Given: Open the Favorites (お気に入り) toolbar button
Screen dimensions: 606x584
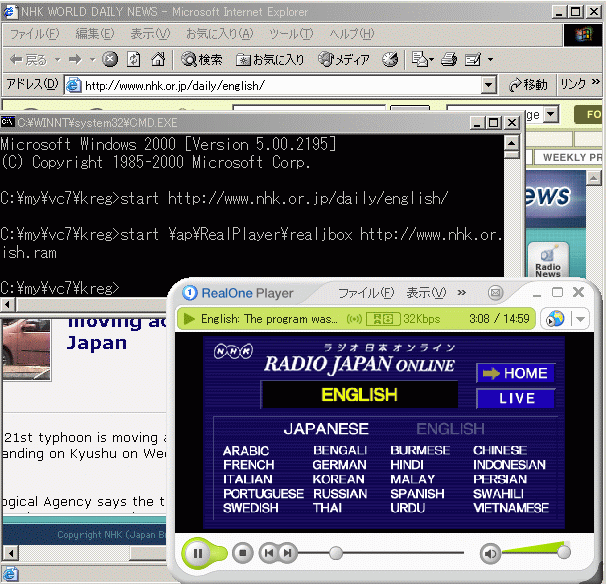Looking at the screenshot, I should tap(270, 60).
